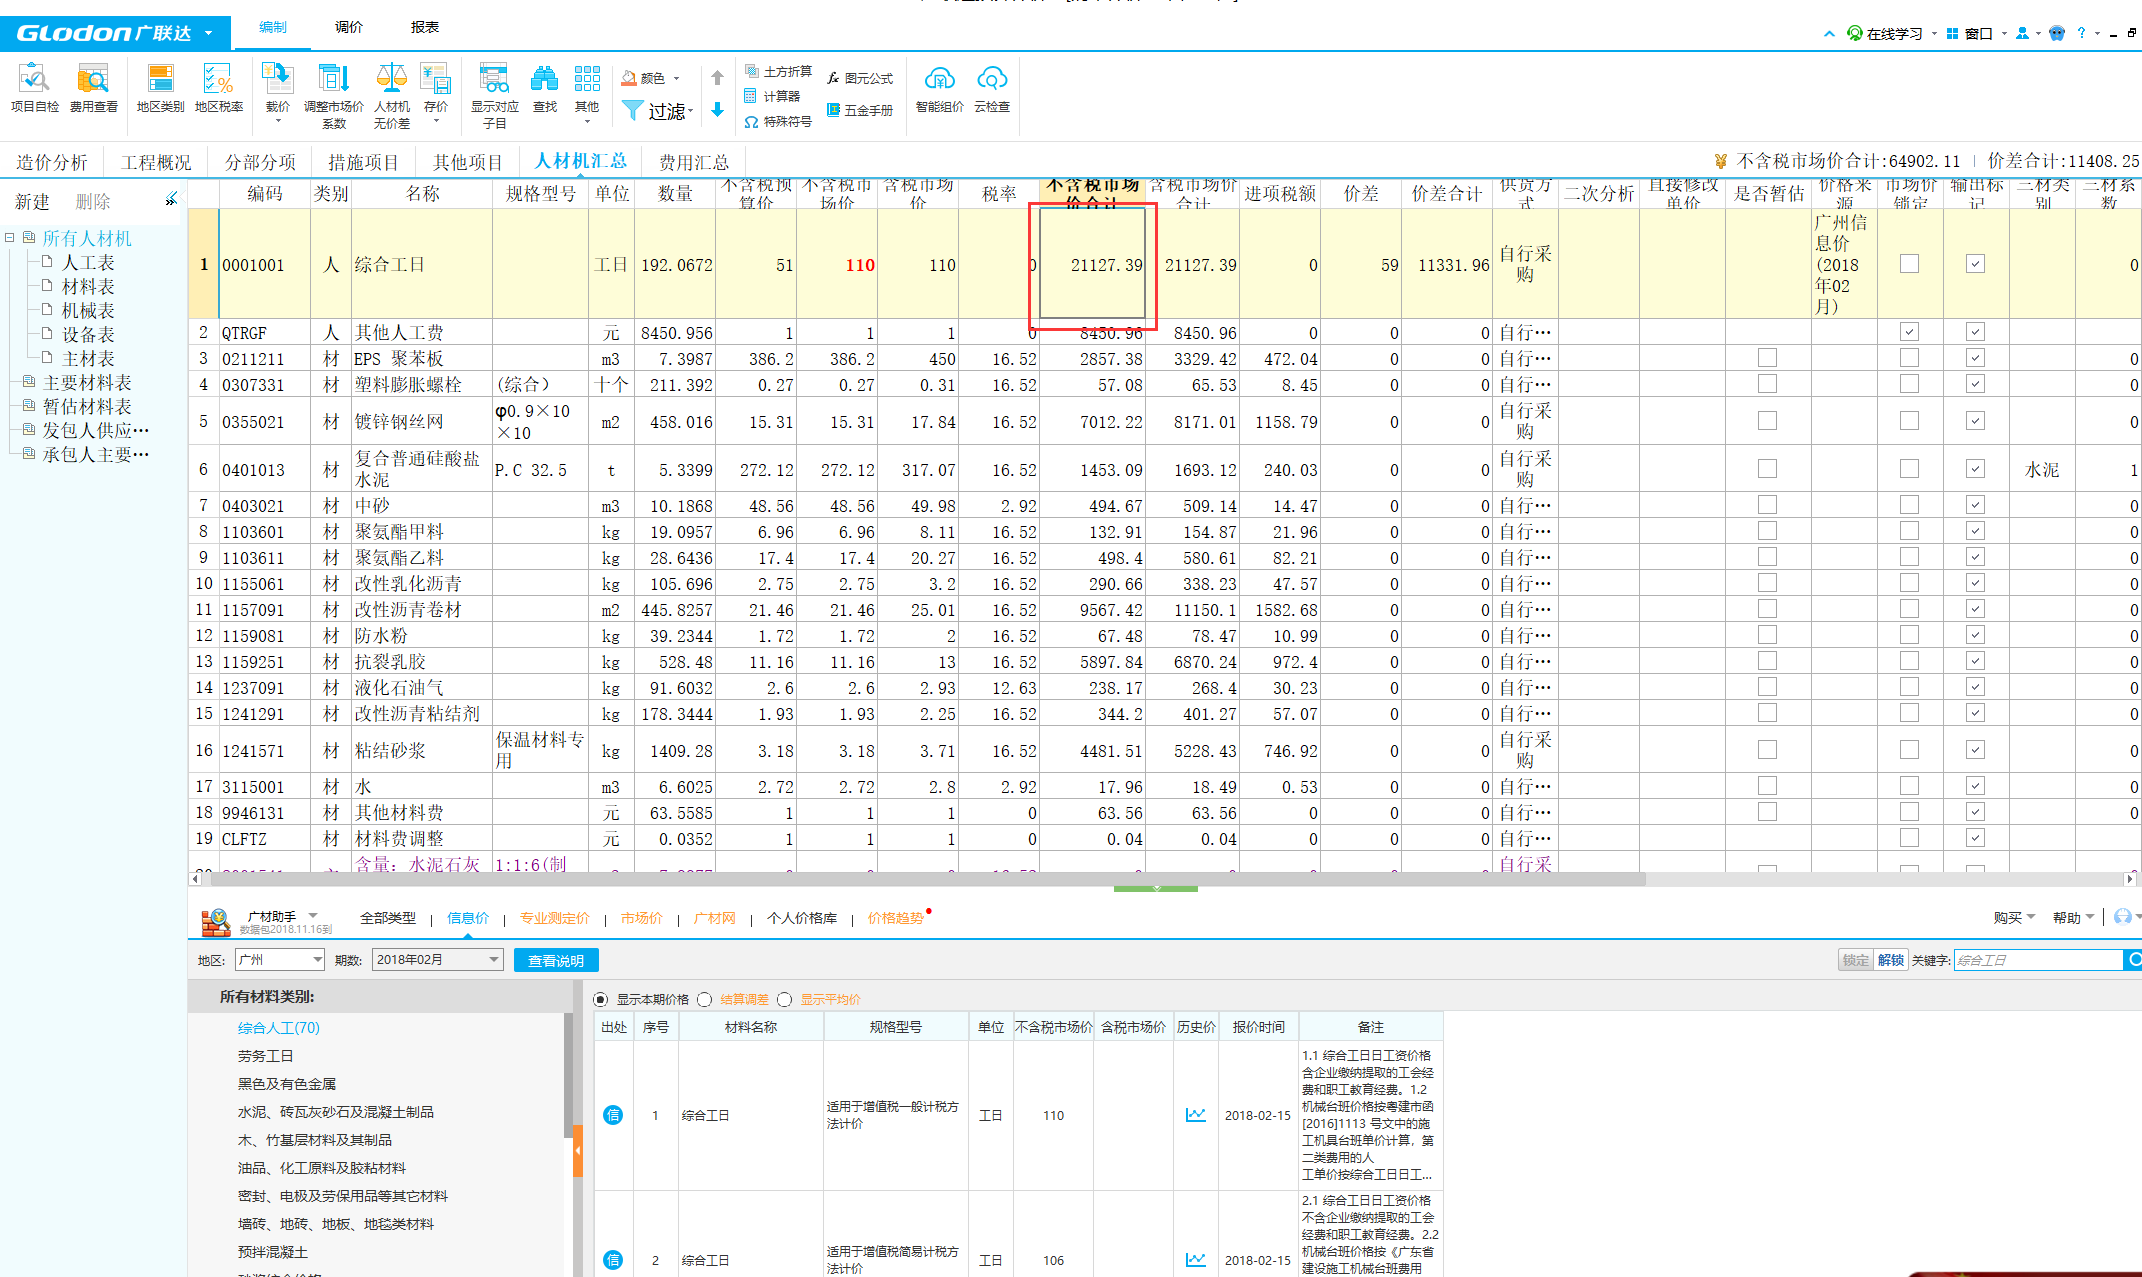Select 人工表 in the left tree
The width and height of the screenshot is (2142, 1277).
point(88,262)
